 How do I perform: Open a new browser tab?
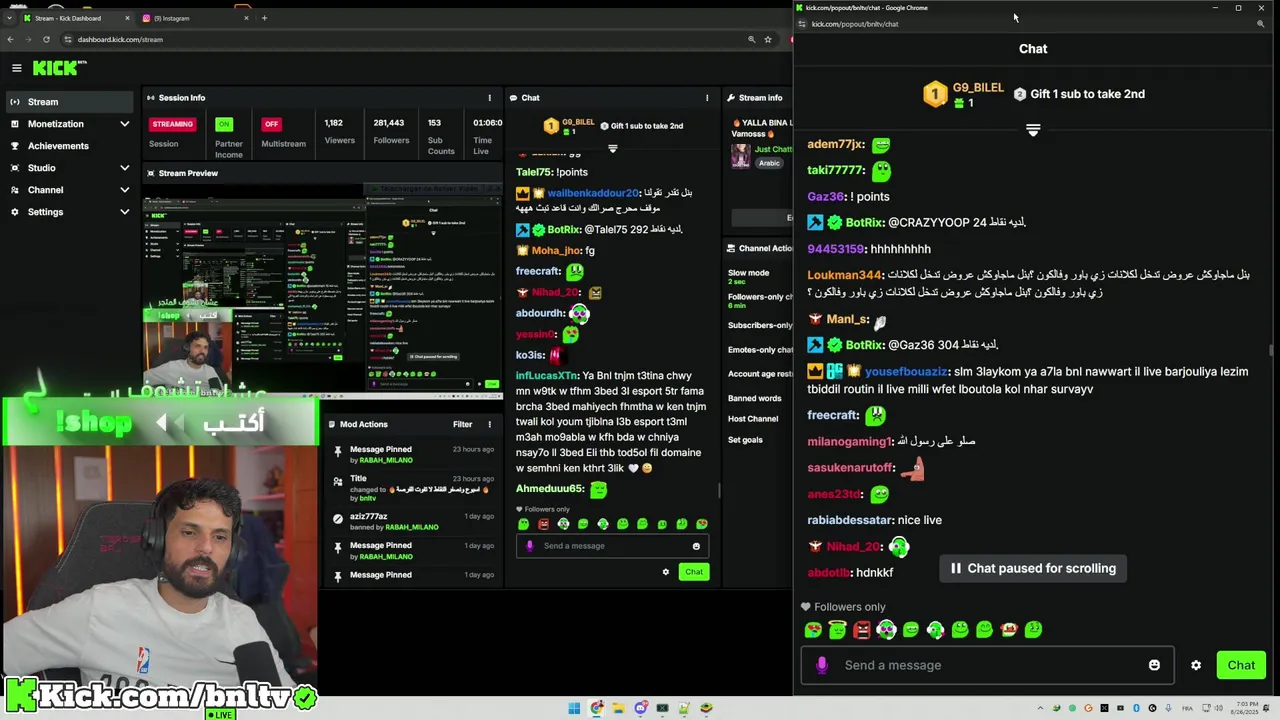coord(264,18)
